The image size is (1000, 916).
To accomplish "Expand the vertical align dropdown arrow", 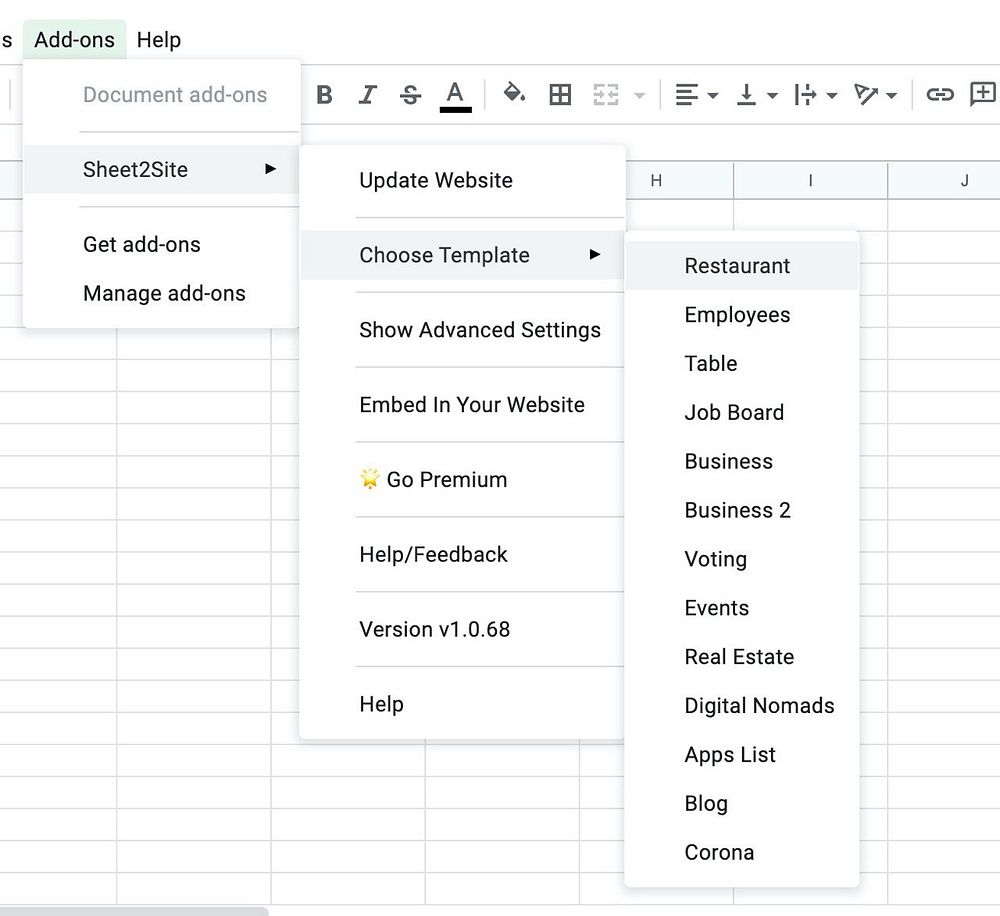I will pyautogui.click(x=772, y=96).
